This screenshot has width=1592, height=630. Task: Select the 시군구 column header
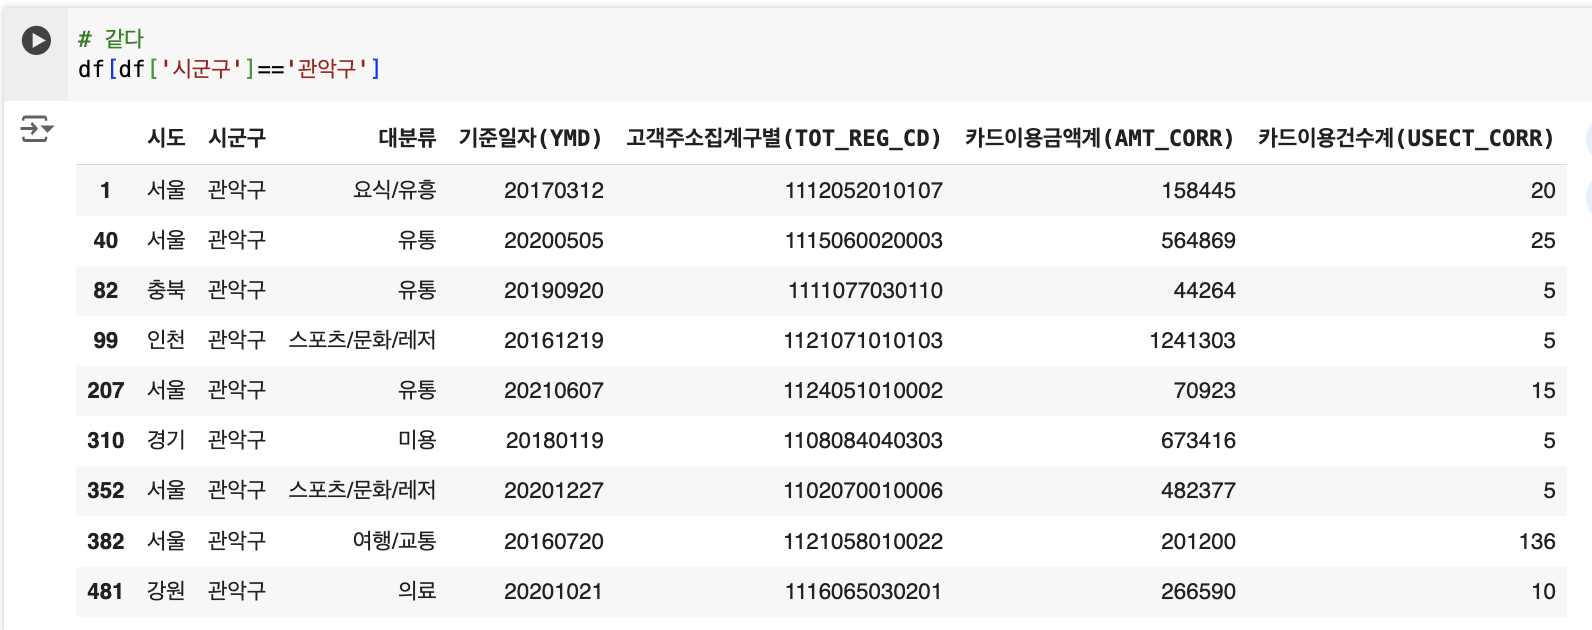(x=237, y=138)
